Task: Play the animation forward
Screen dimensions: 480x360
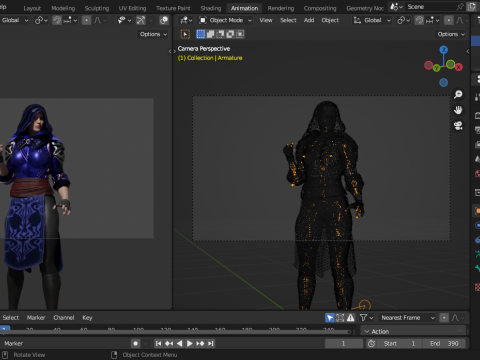Action: point(190,343)
